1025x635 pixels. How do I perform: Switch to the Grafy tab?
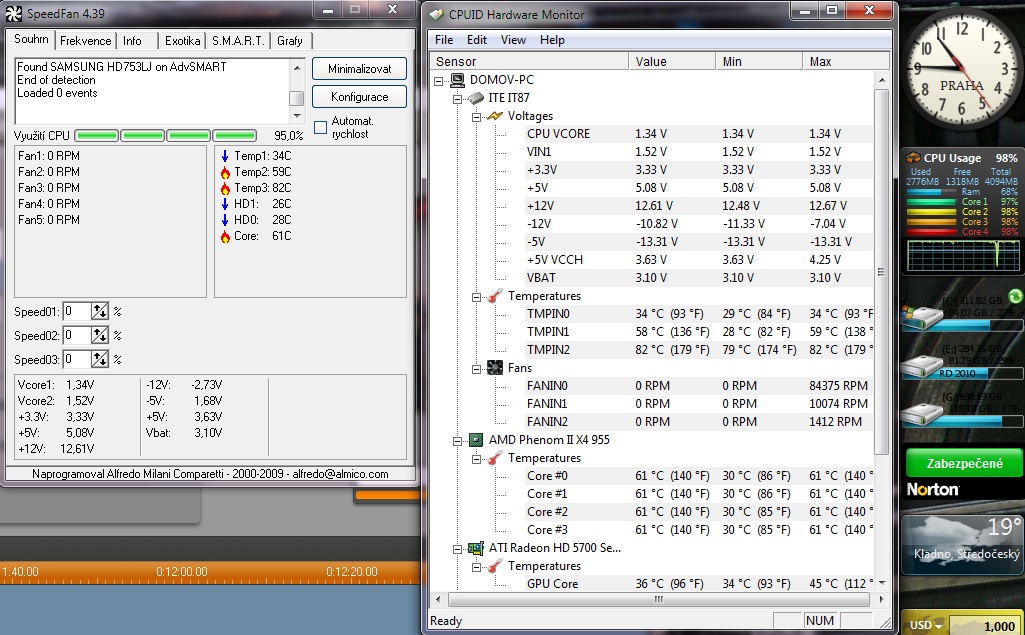coord(290,41)
